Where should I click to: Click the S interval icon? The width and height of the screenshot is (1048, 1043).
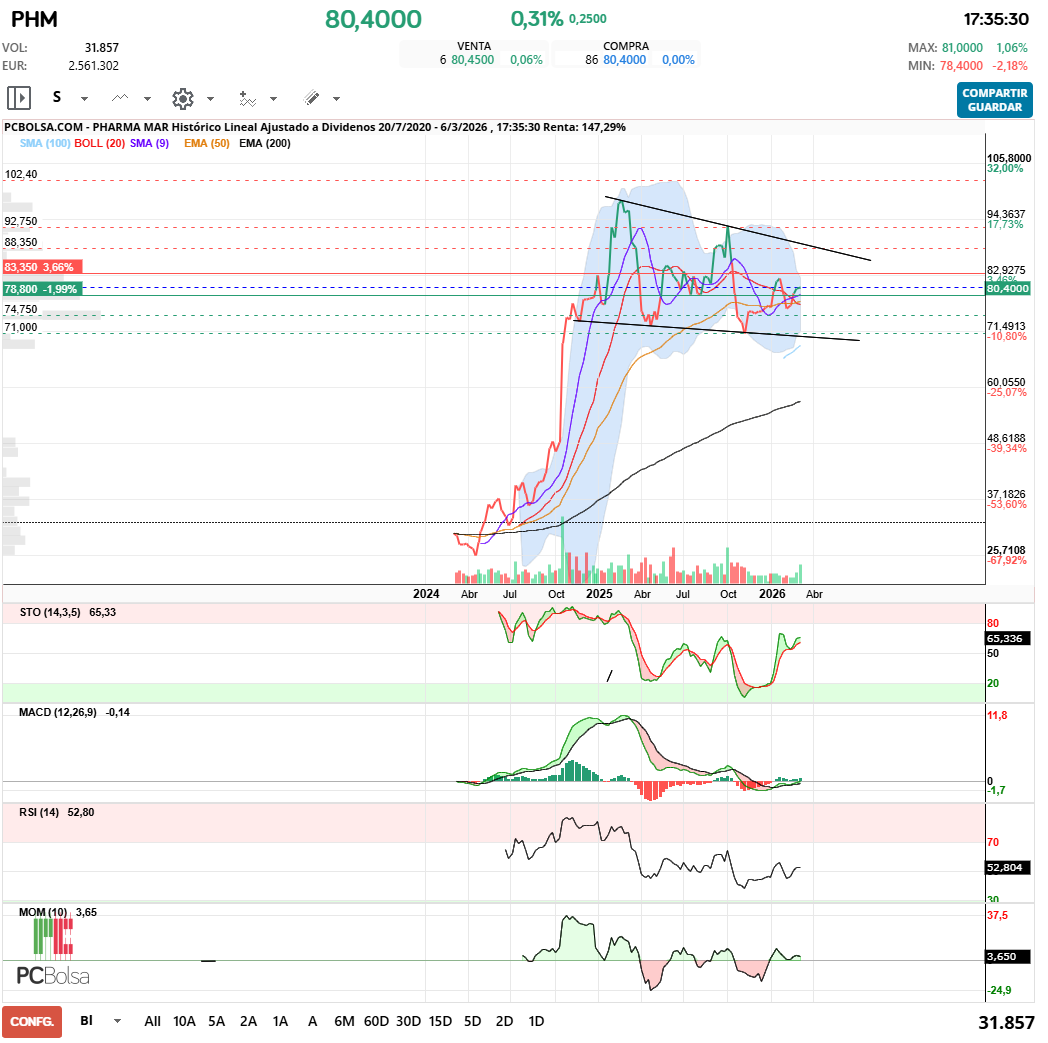[57, 98]
